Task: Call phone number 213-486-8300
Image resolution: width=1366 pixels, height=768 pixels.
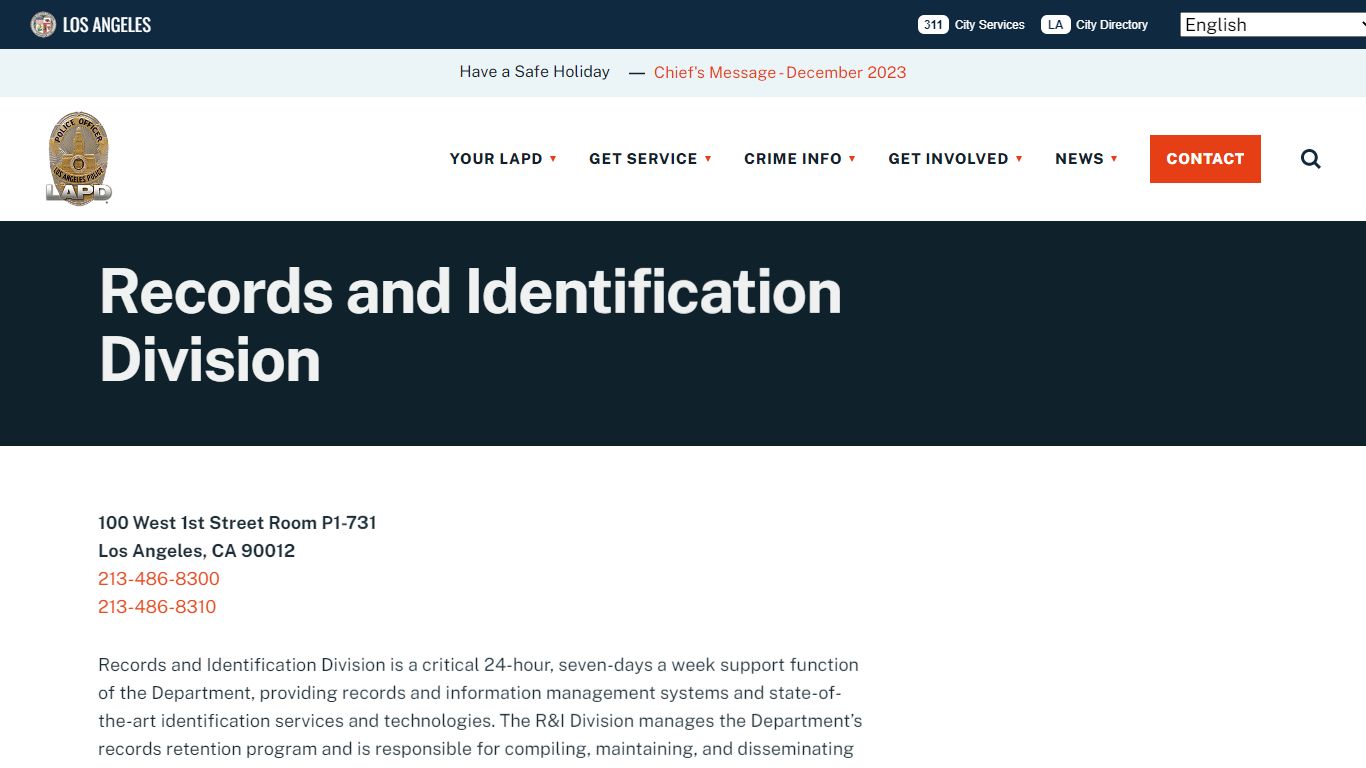Action: click(159, 579)
